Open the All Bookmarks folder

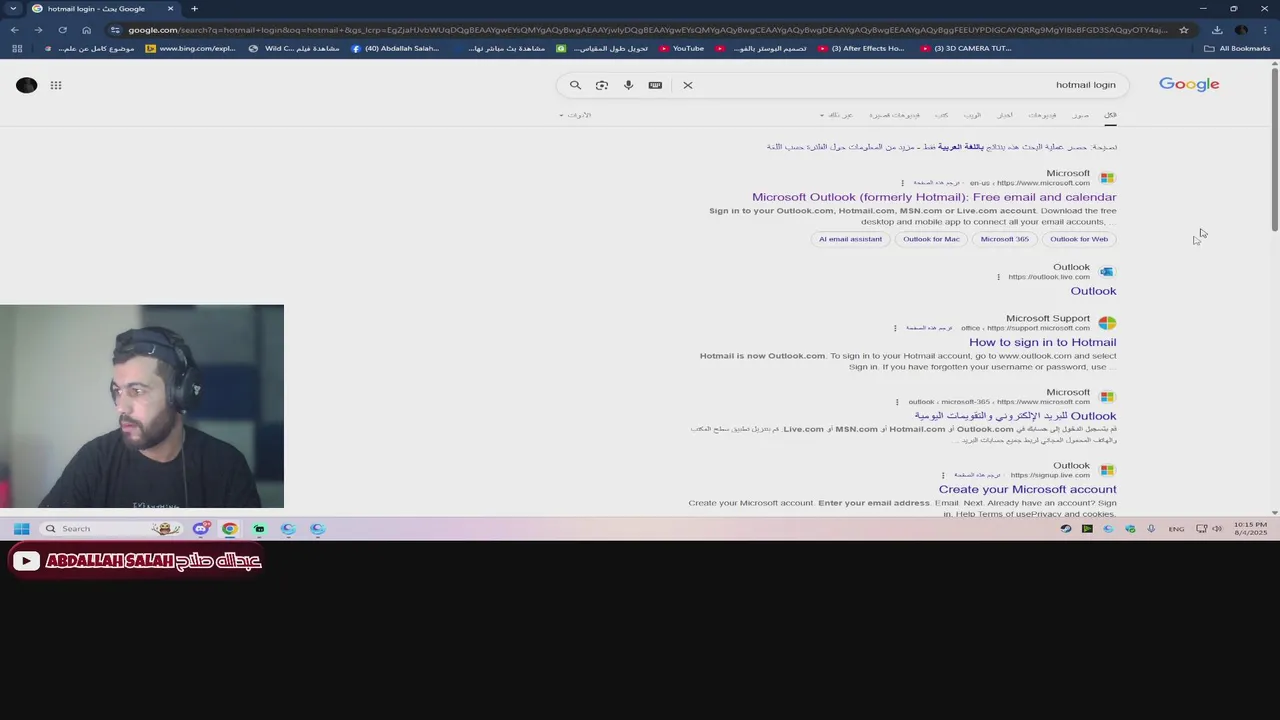point(1237,48)
